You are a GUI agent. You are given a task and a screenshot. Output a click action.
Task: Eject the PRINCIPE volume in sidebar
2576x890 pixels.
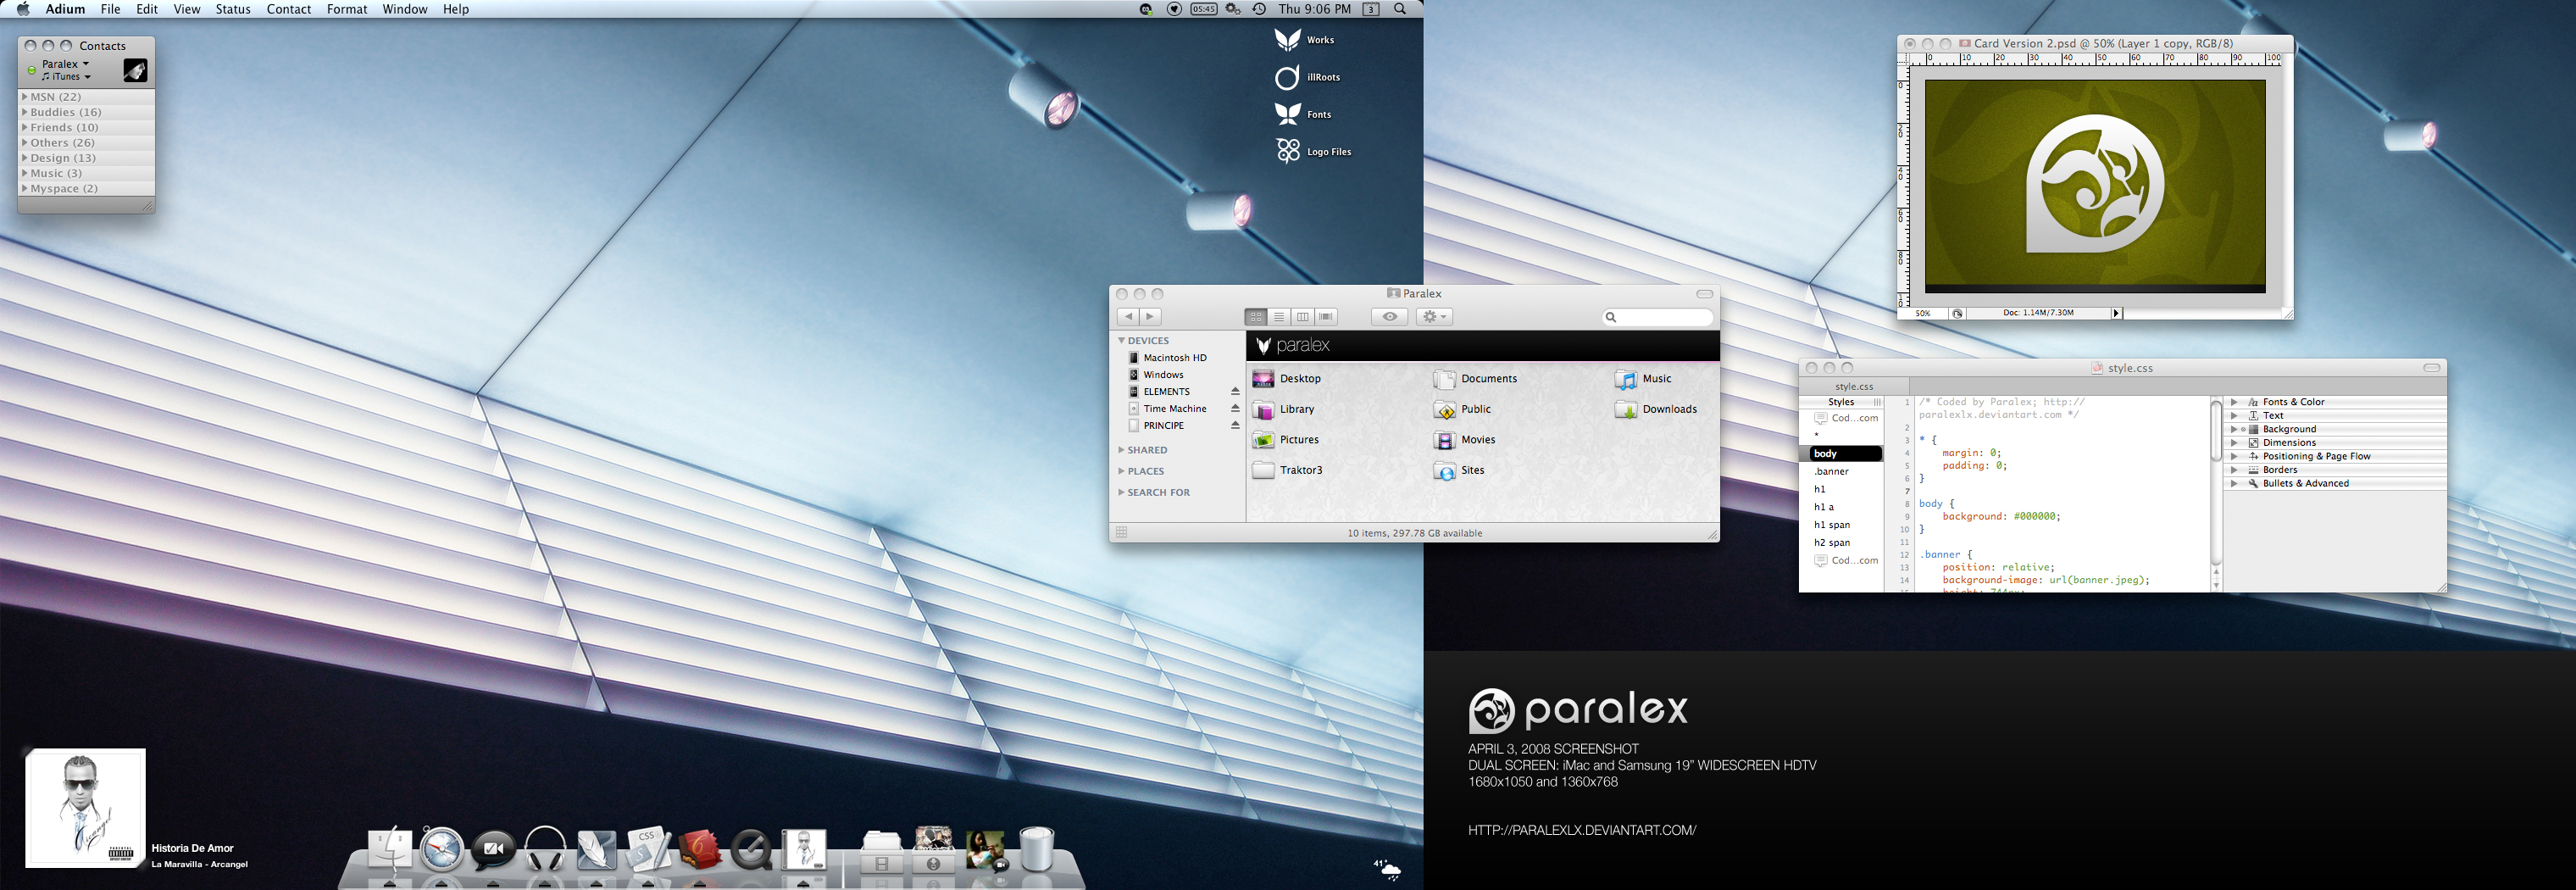tap(1235, 426)
